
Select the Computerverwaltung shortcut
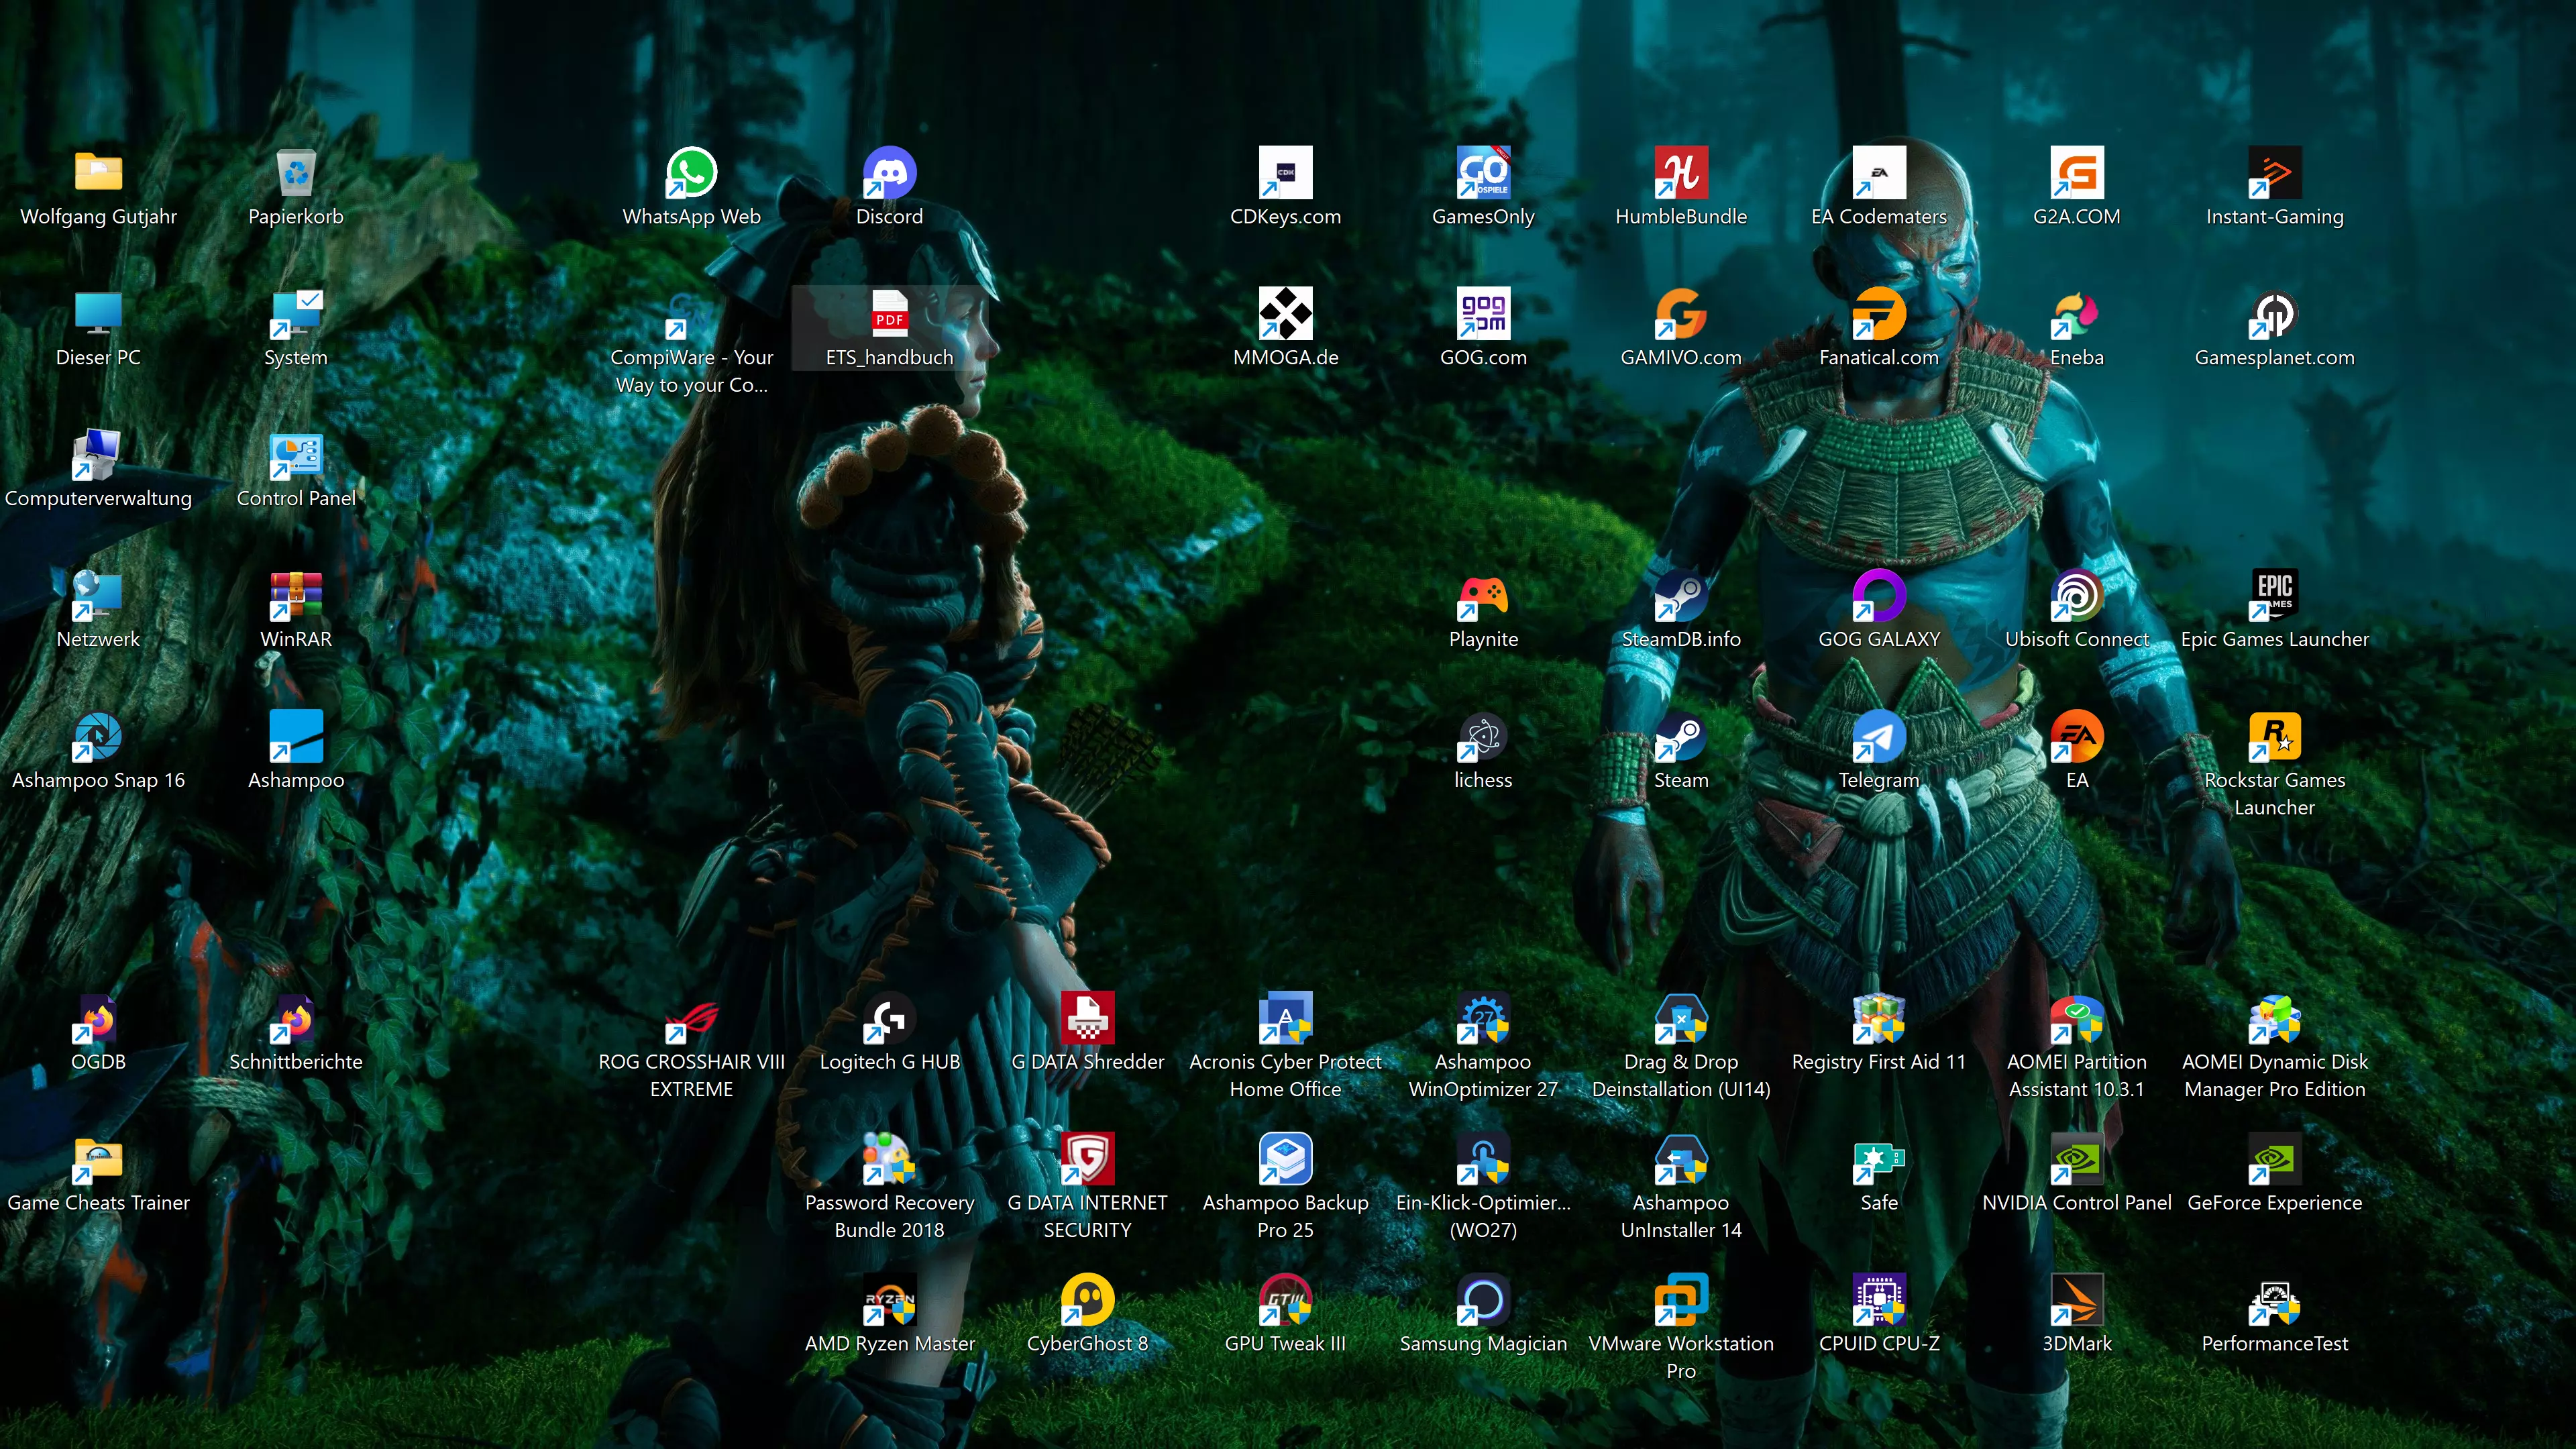(x=98, y=455)
